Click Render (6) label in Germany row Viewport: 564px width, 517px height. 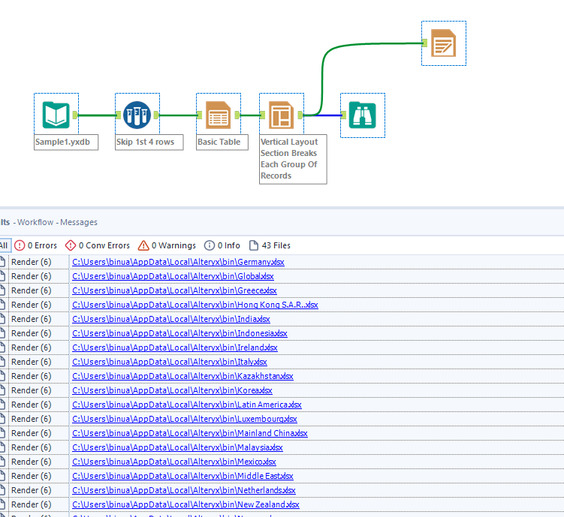(x=31, y=262)
